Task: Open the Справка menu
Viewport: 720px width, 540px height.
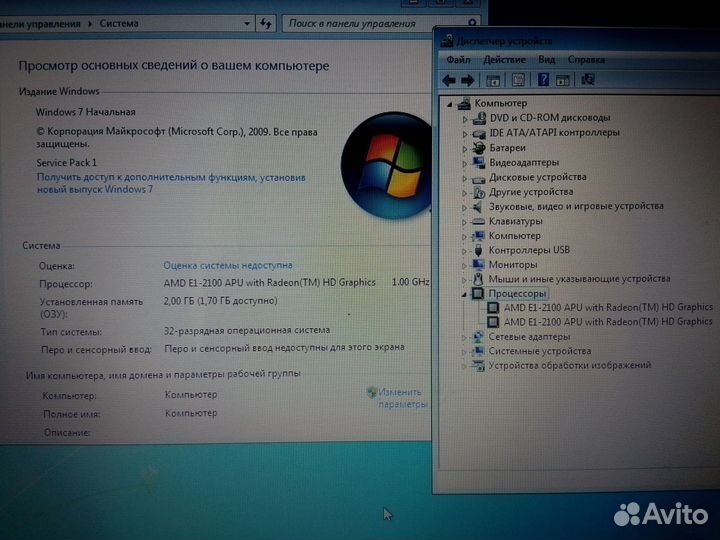Action: 586,60
